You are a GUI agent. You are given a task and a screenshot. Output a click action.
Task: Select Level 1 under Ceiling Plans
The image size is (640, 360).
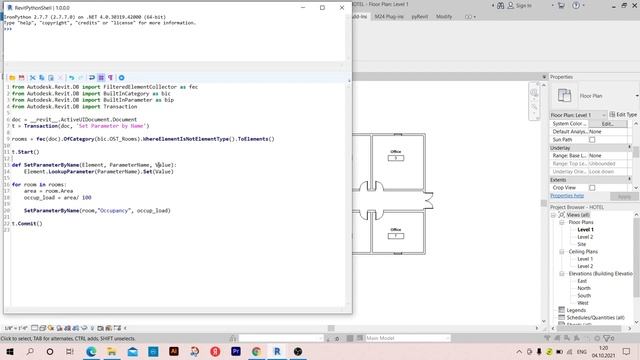click(x=585, y=259)
